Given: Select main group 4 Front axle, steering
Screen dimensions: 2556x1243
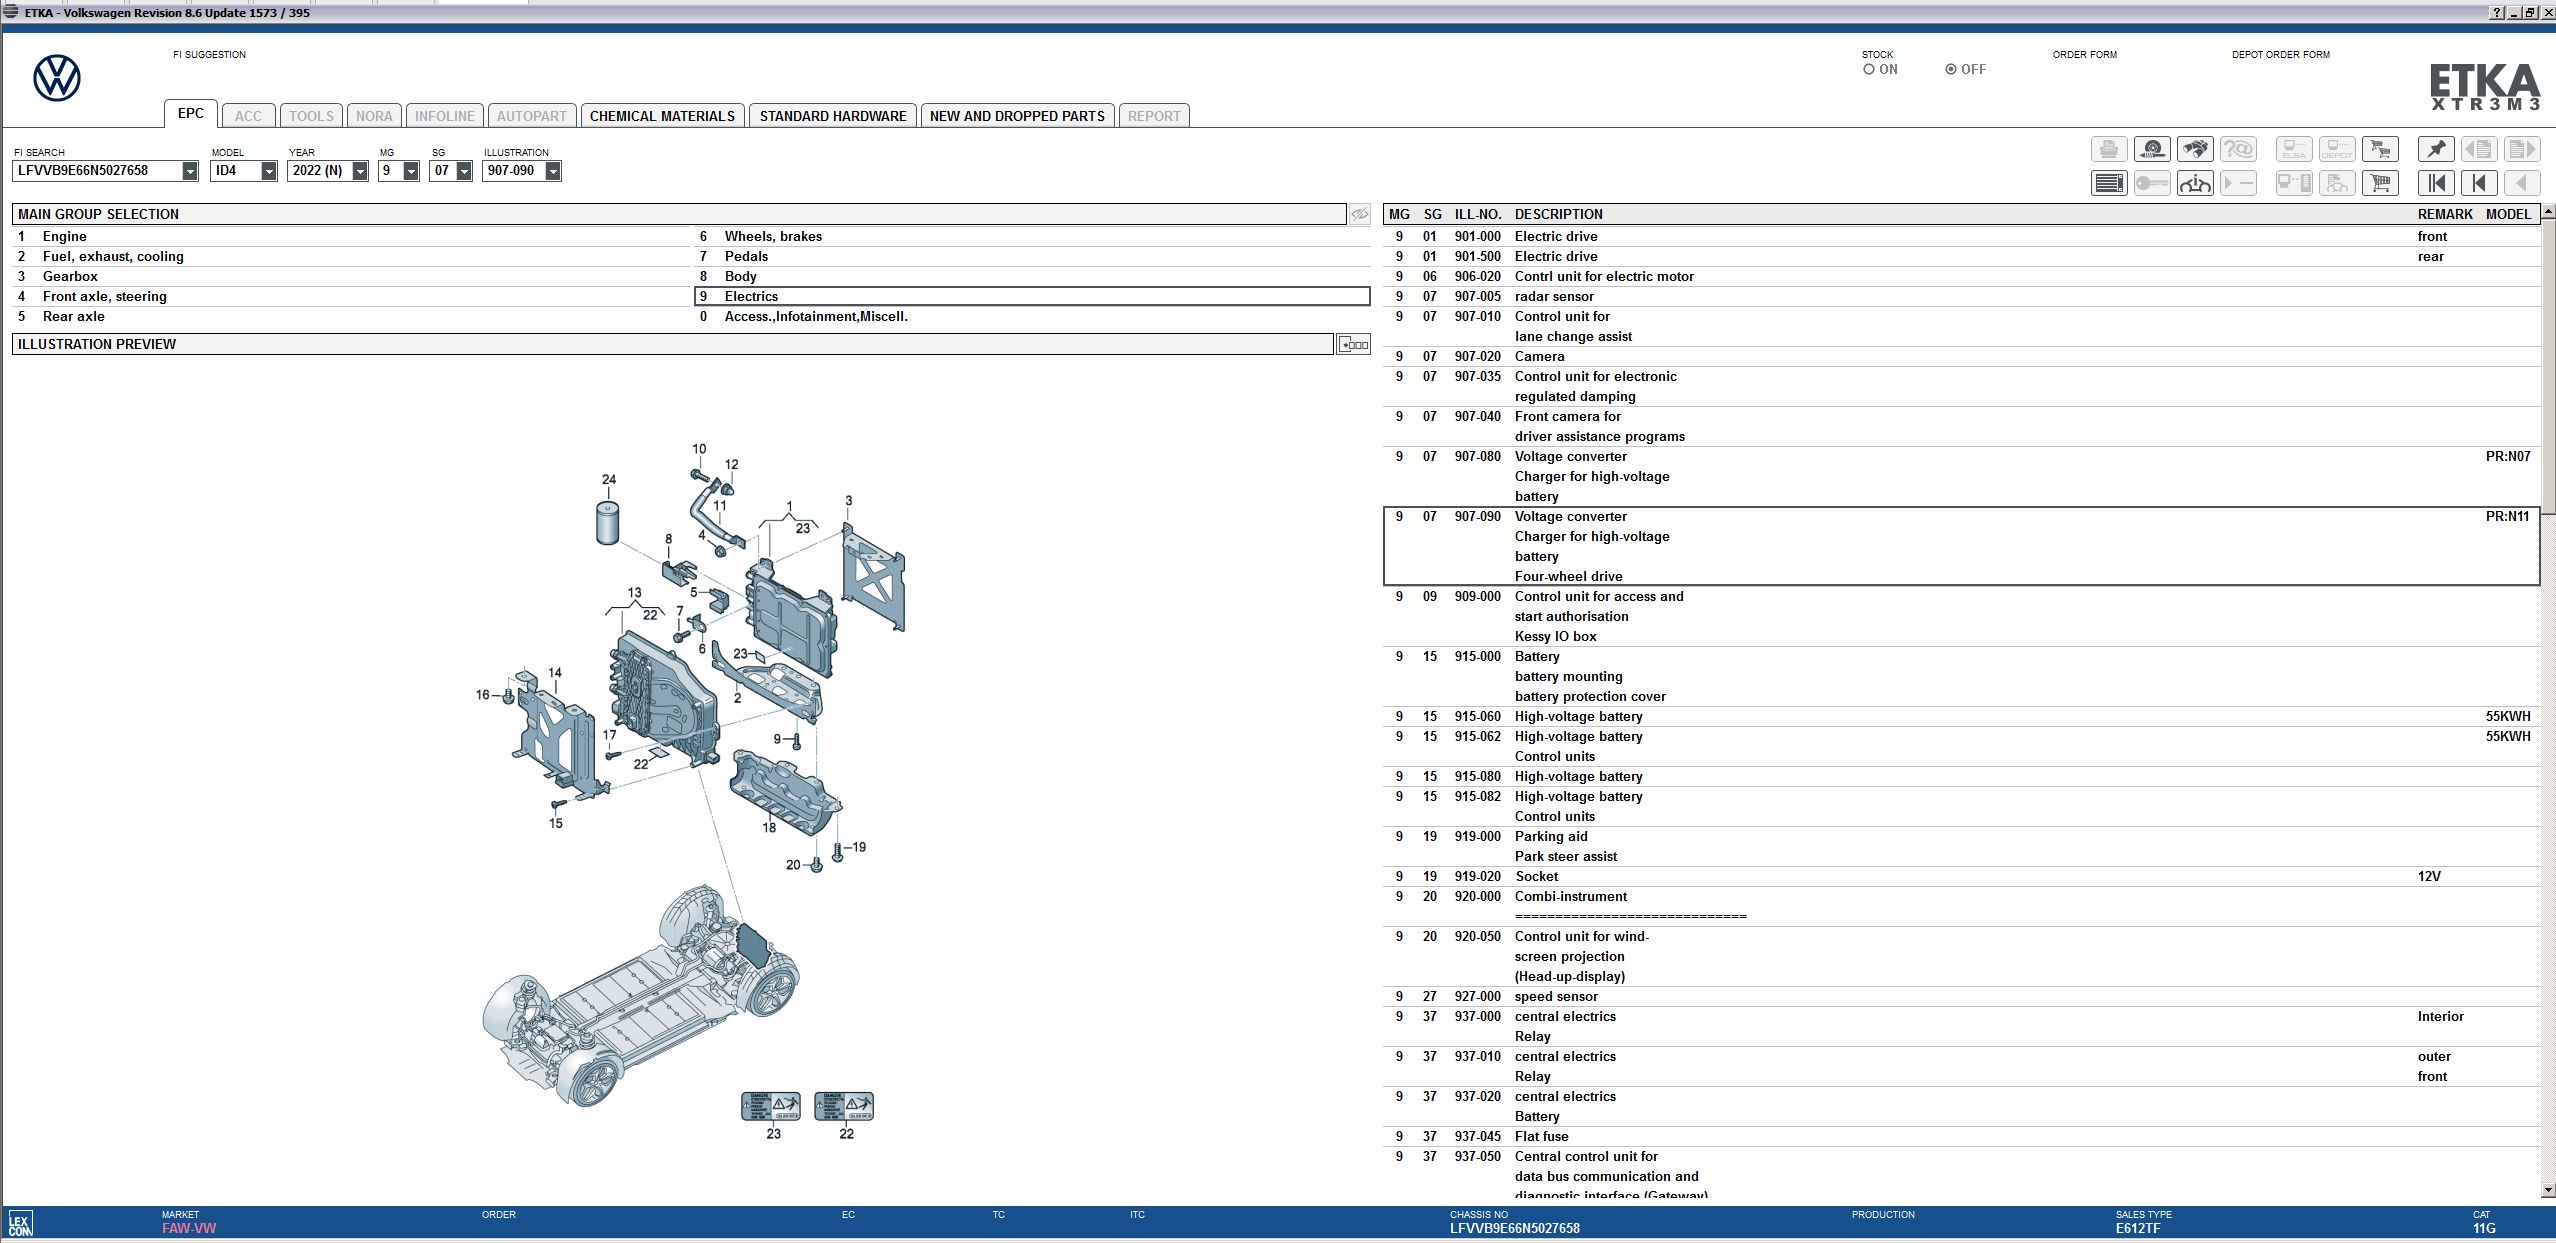Looking at the screenshot, I should tap(351, 297).
